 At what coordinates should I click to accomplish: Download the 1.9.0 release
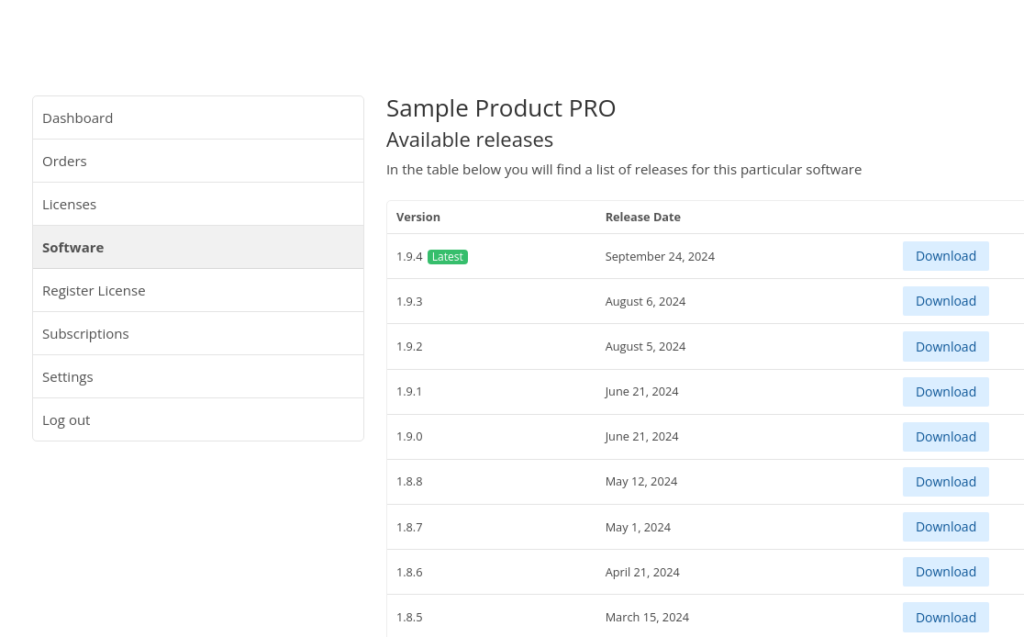click(945, 436)
